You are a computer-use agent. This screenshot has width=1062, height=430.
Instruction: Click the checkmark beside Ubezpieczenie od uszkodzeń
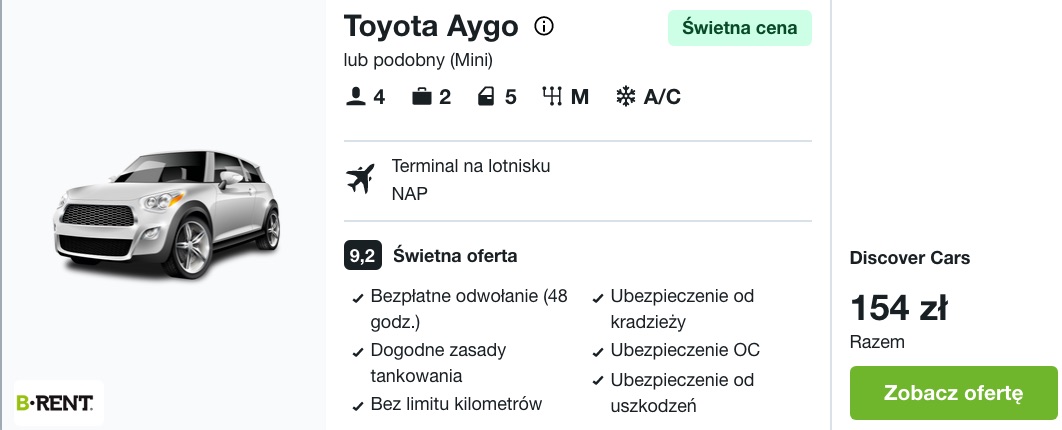pyautogui.click(x=598, y=381)
